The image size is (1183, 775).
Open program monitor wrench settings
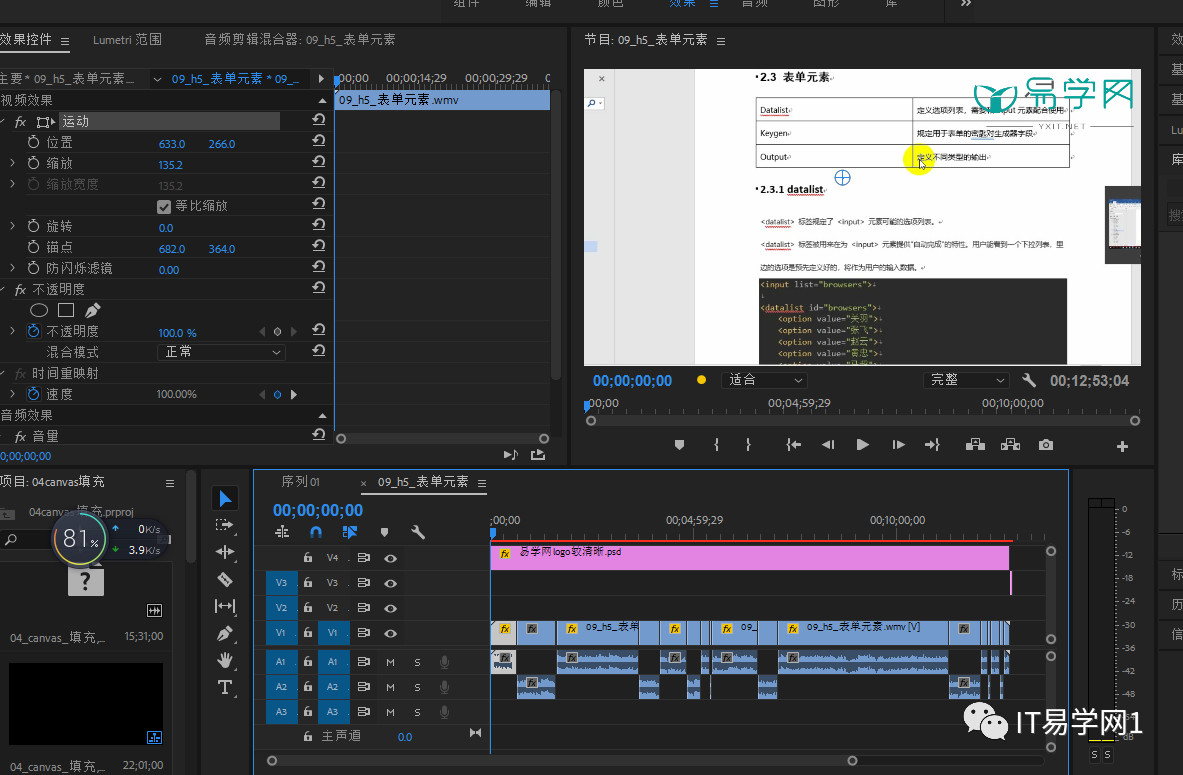tap(1029, 380)
